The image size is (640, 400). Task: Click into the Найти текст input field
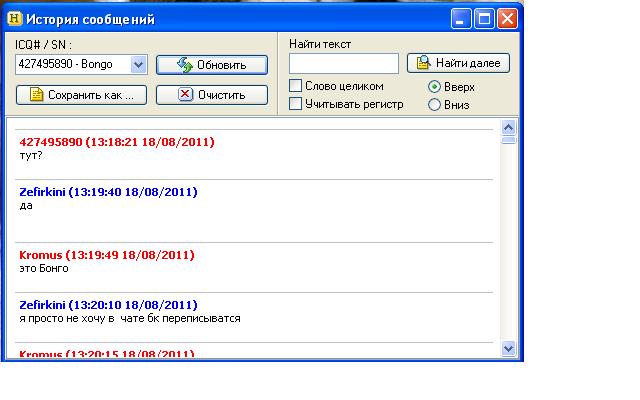tap(344, 63)
